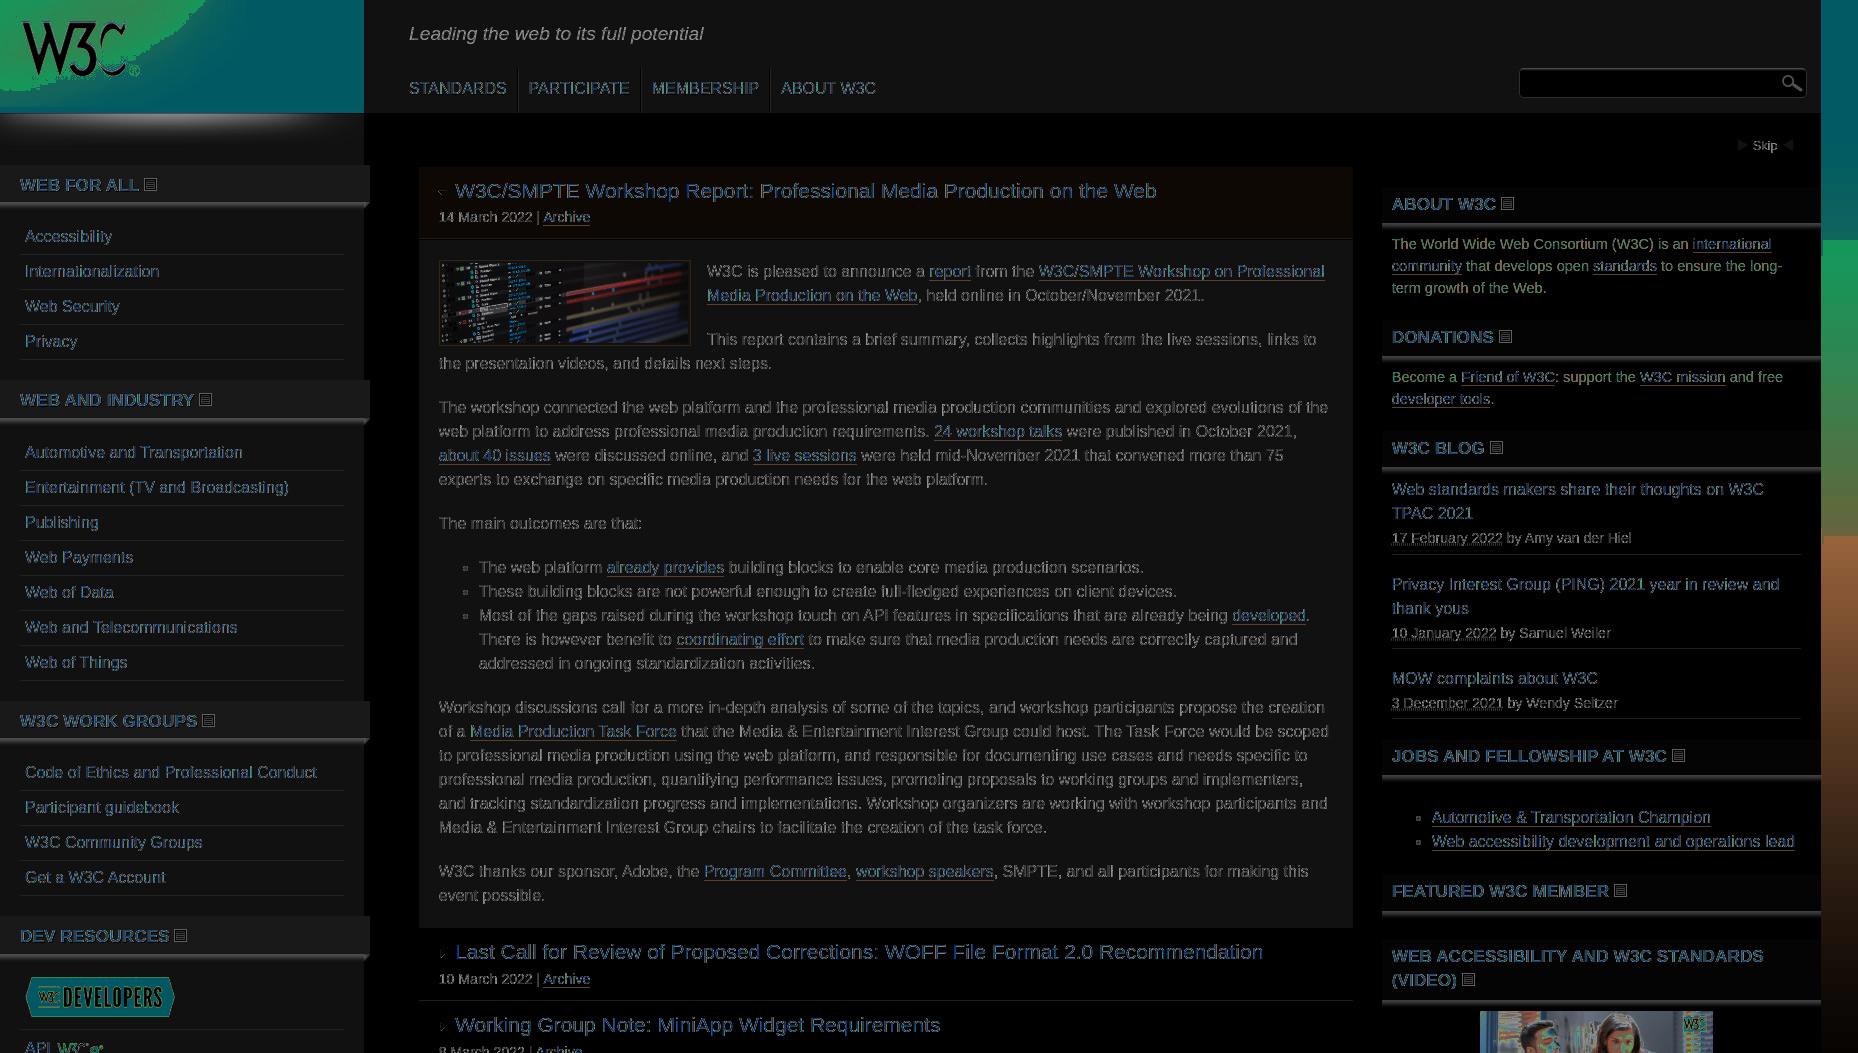Image resolution: width=1858 pixels, height=1053 pixels.
Task: Open the Membership menu
Action: coord(705,88)
